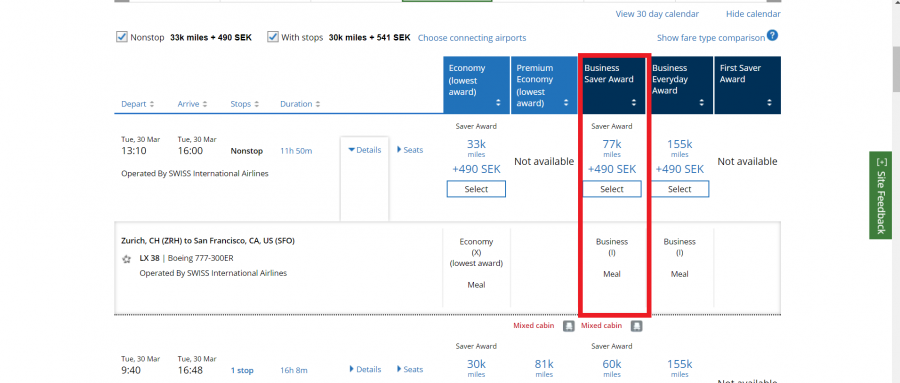This screenshot has width=900, height=383.
Task: Click the 155k miles price on 9:40 flight
Action: (680, 367)
